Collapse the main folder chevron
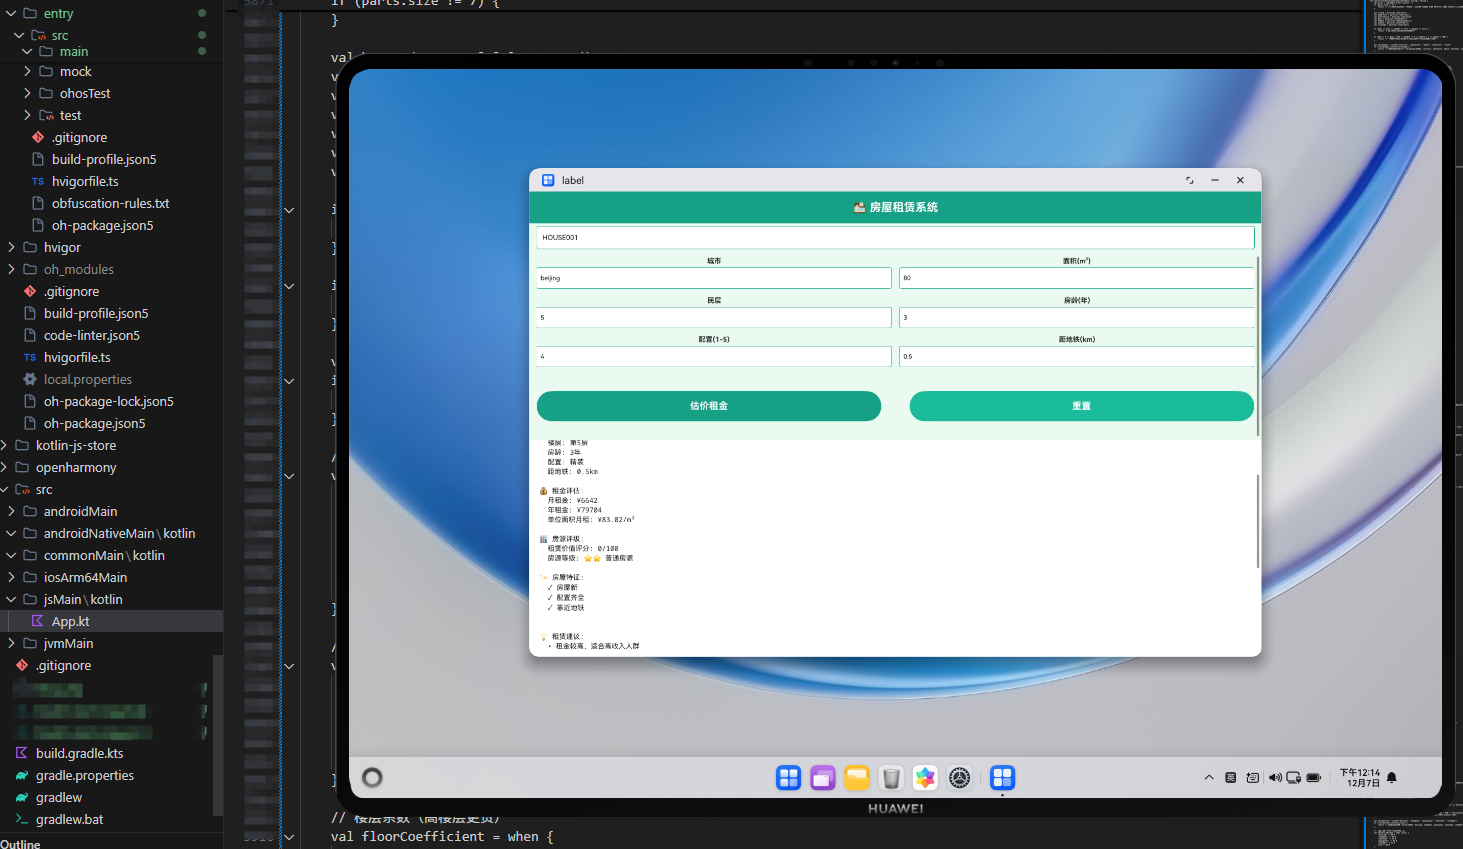 (27, 51)
